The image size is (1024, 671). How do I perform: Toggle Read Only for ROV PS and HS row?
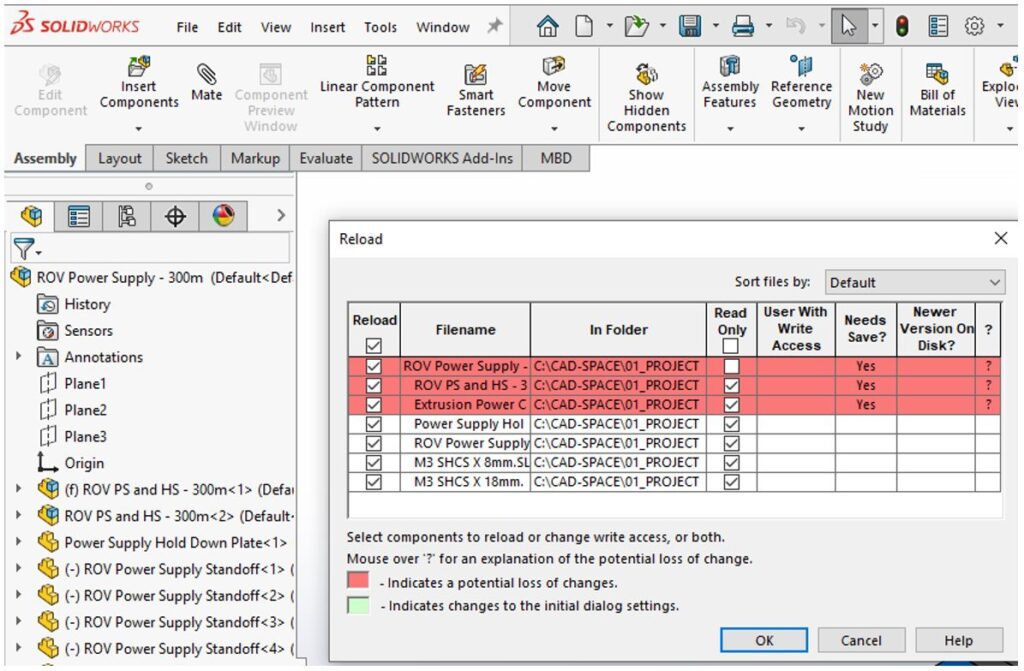[x=731, y=385]
